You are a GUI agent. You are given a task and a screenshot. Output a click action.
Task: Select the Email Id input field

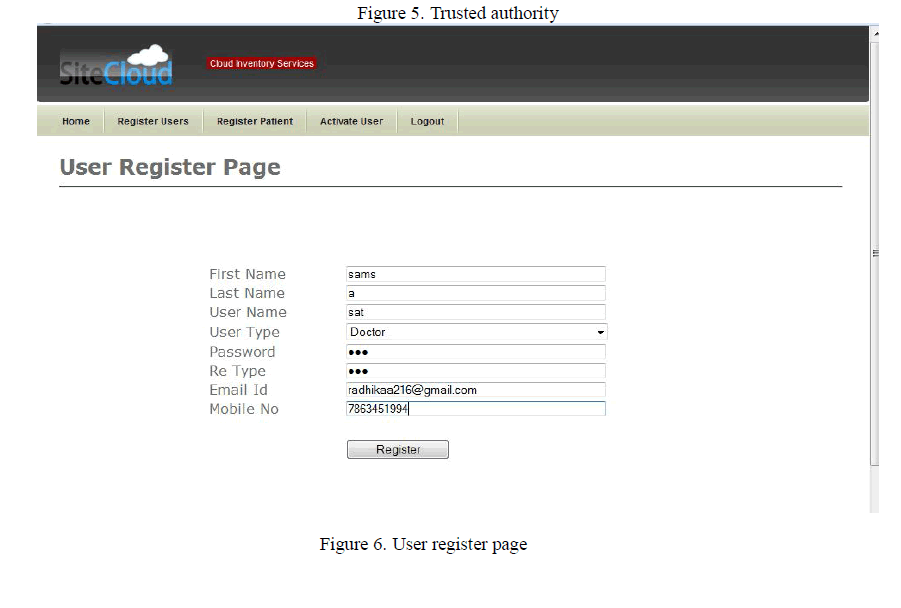[x=475, y=390]
